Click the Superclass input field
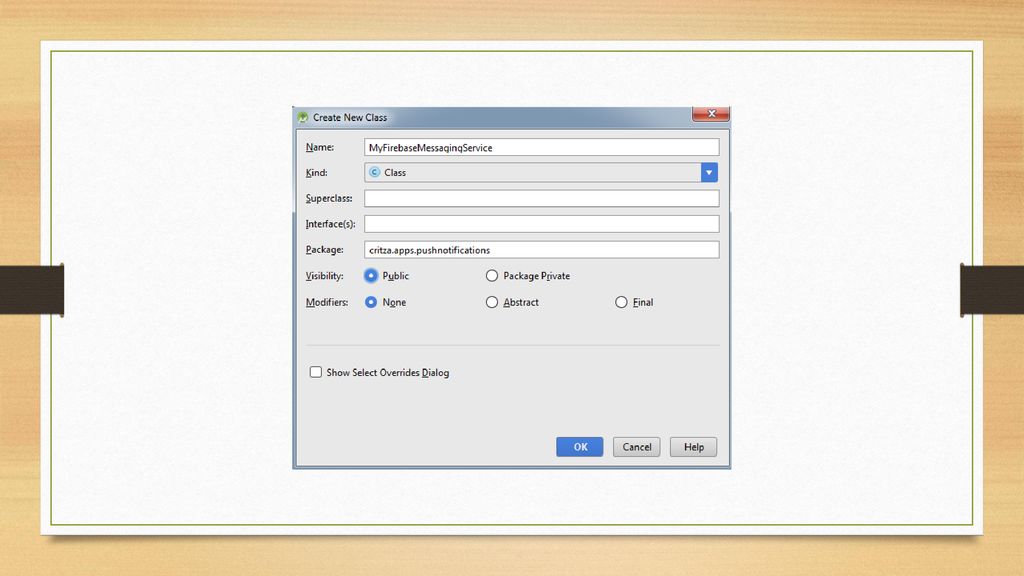 [541, 199]
